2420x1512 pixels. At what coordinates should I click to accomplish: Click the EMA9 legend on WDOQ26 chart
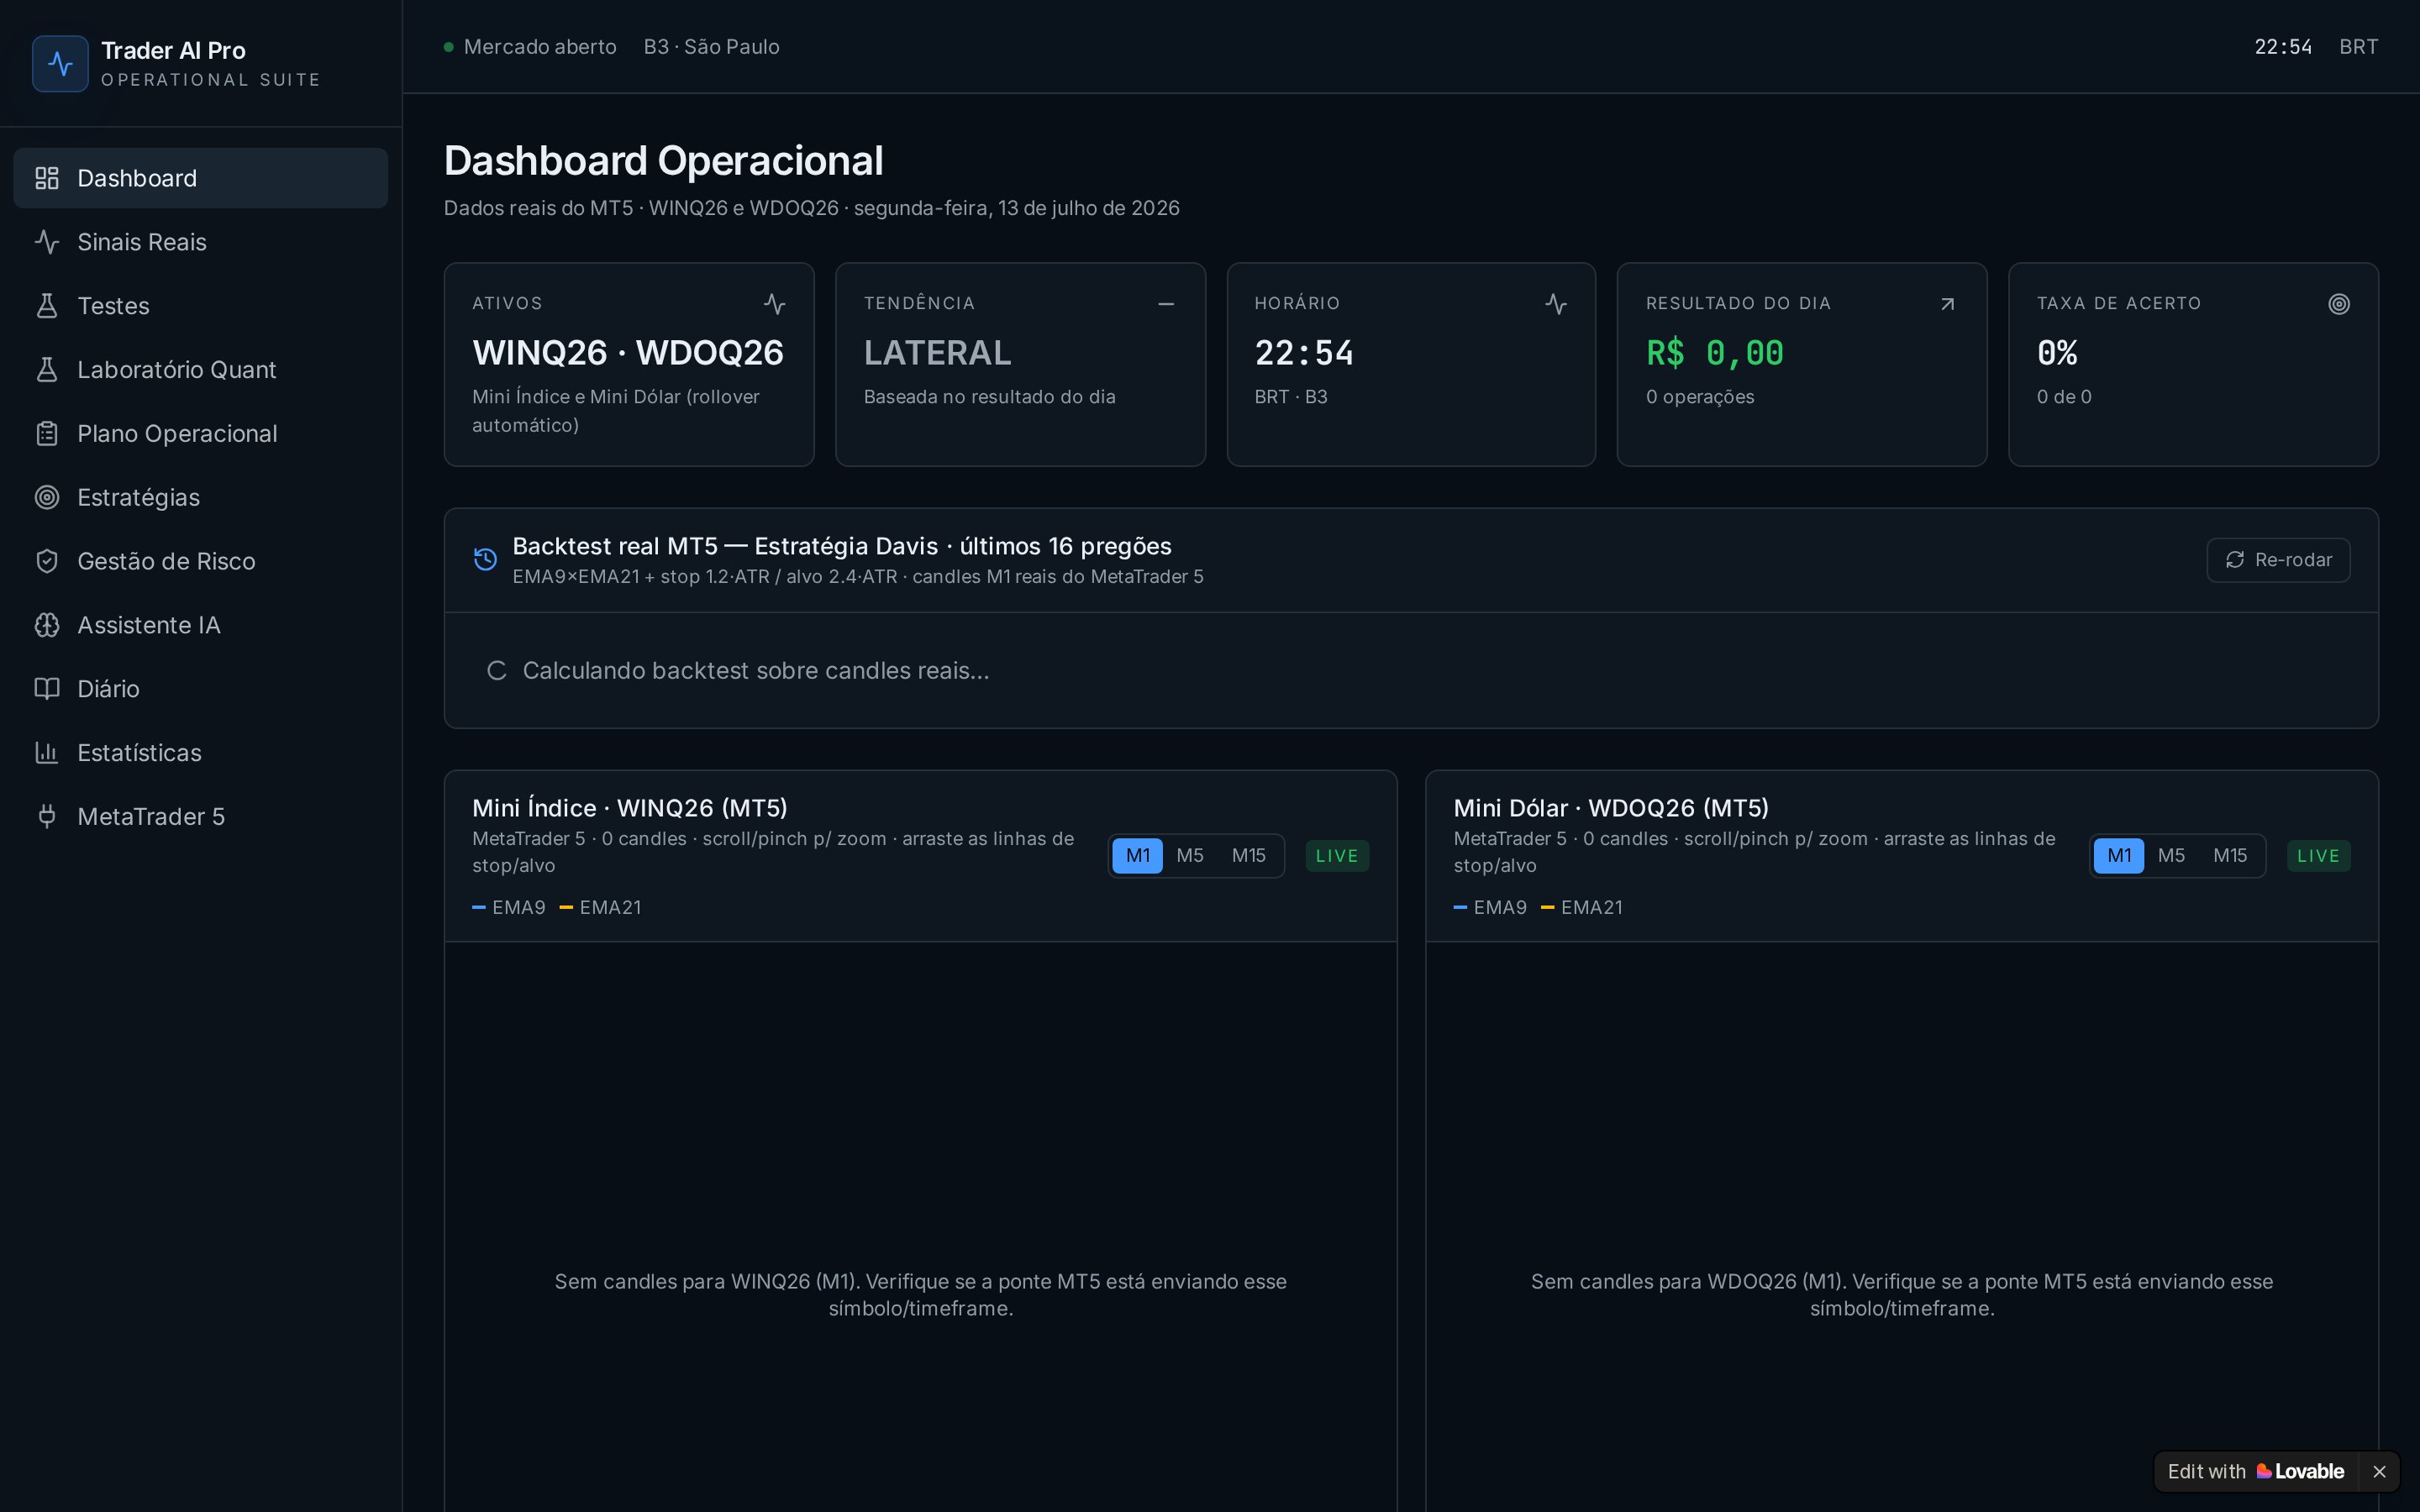click(x=1490, y=908)
